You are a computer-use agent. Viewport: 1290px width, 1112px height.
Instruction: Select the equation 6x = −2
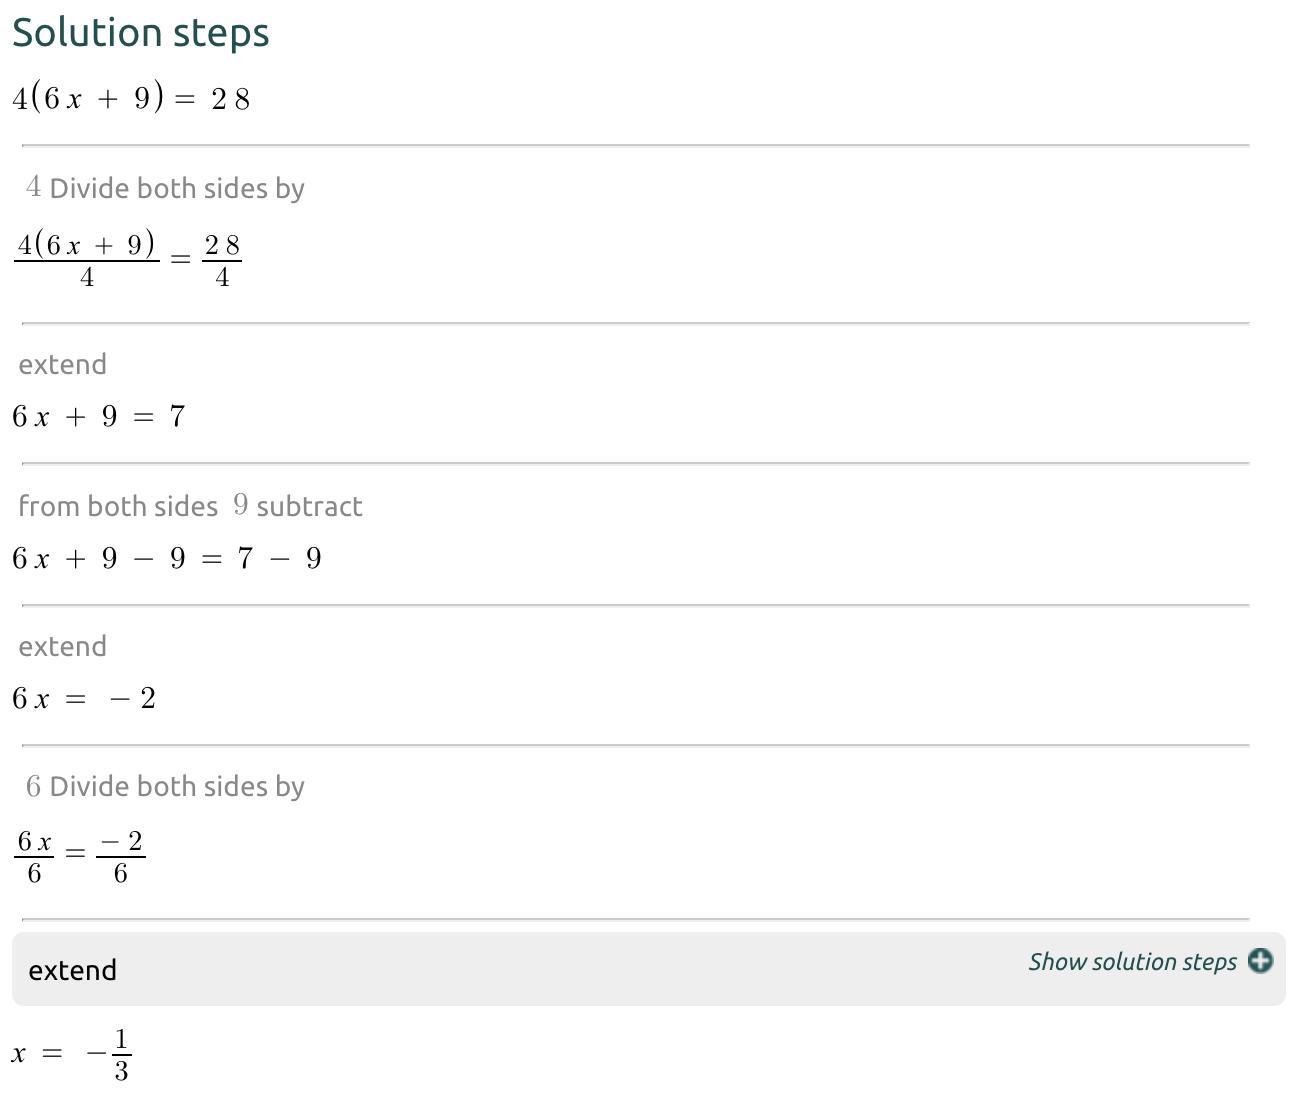click(x=84, y=698)
